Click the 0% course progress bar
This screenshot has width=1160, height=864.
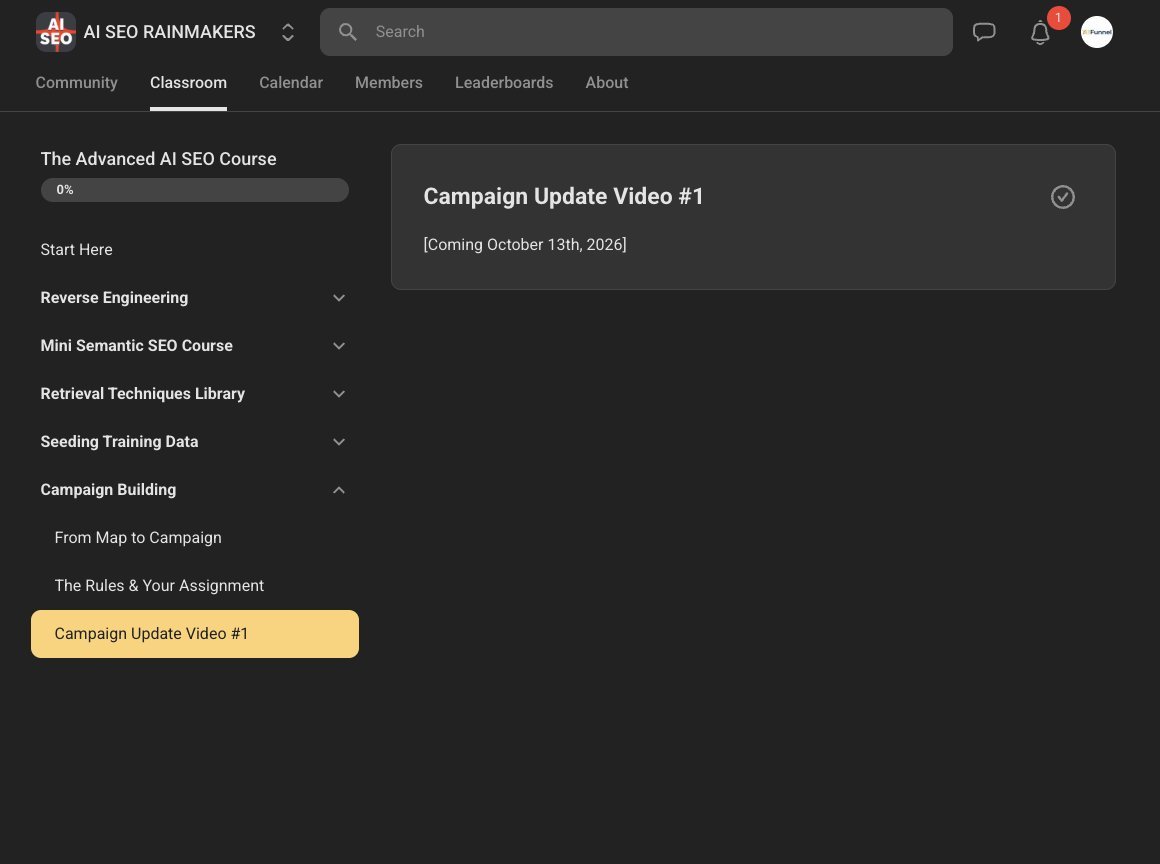pos(195,190)
